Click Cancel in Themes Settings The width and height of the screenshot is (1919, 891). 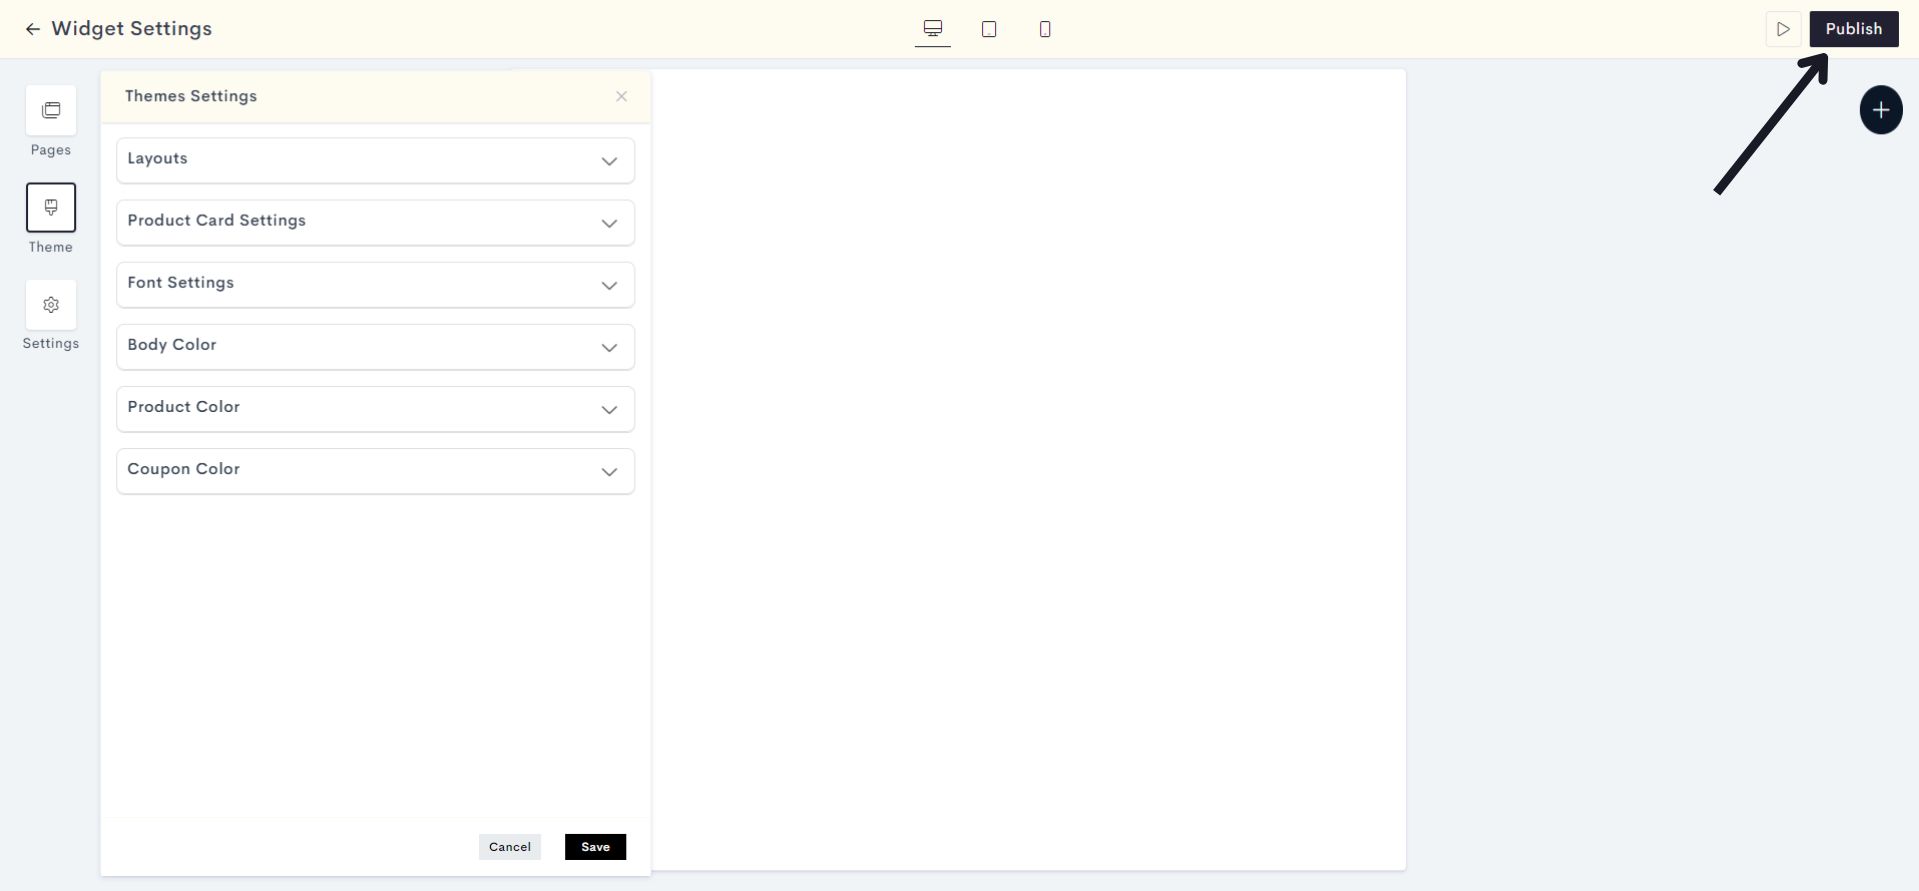click(510, 847)
